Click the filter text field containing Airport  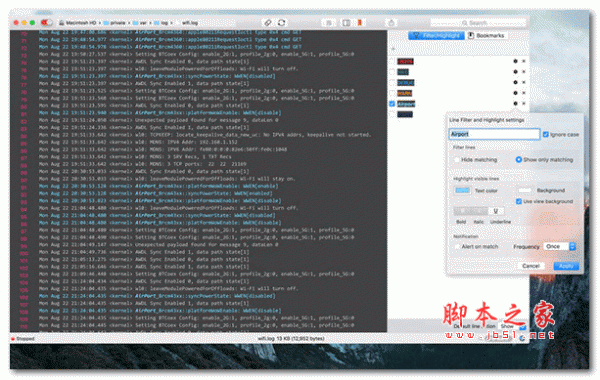494,134
